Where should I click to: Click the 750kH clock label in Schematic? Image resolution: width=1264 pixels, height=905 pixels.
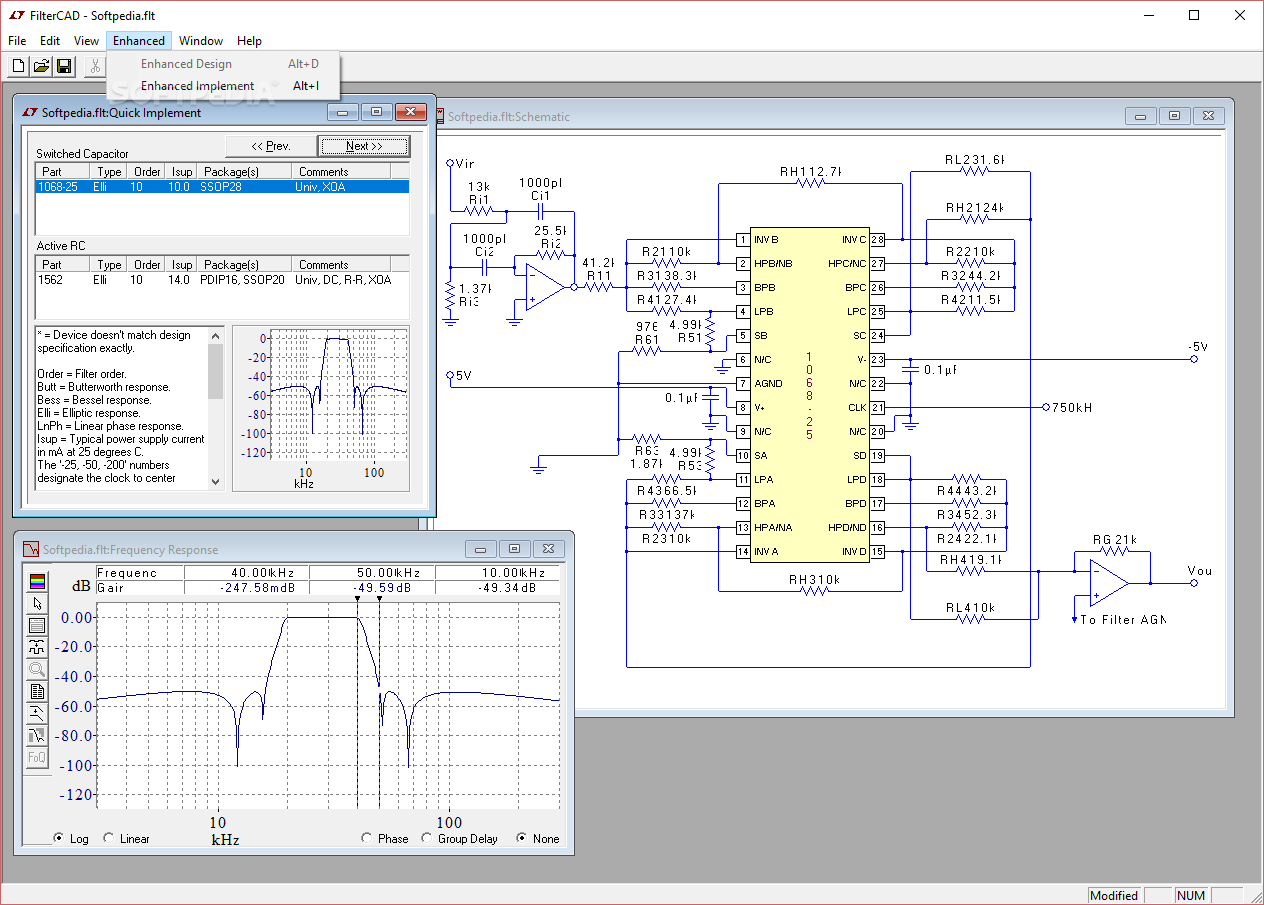1070,407
